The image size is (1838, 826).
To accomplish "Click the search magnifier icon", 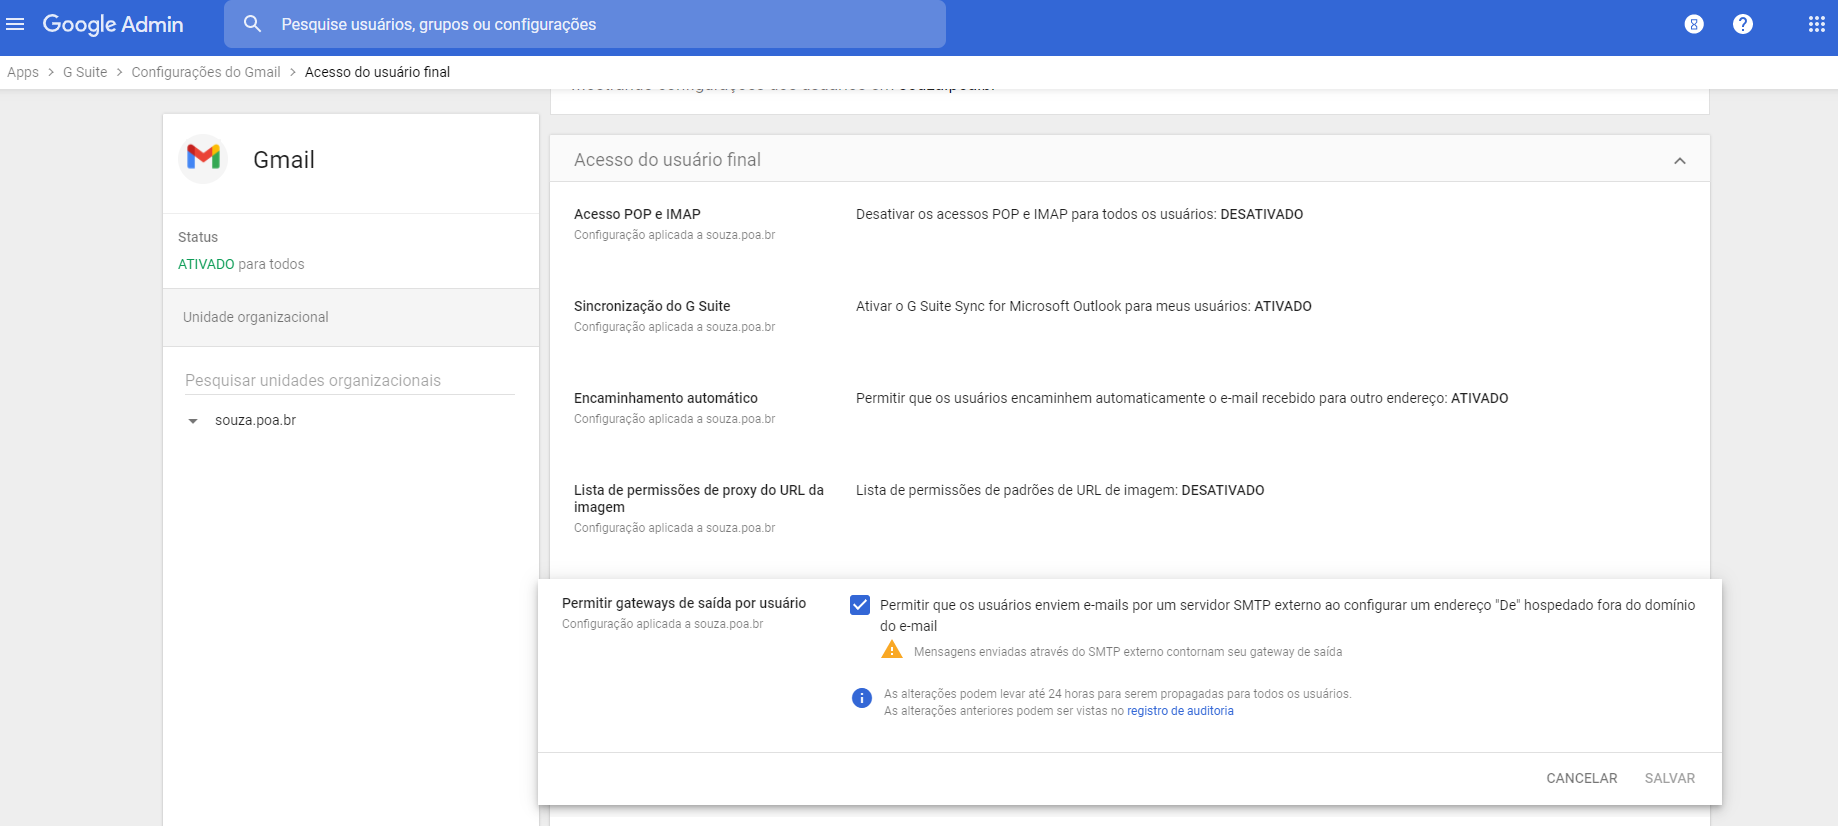I will point(253,24).
